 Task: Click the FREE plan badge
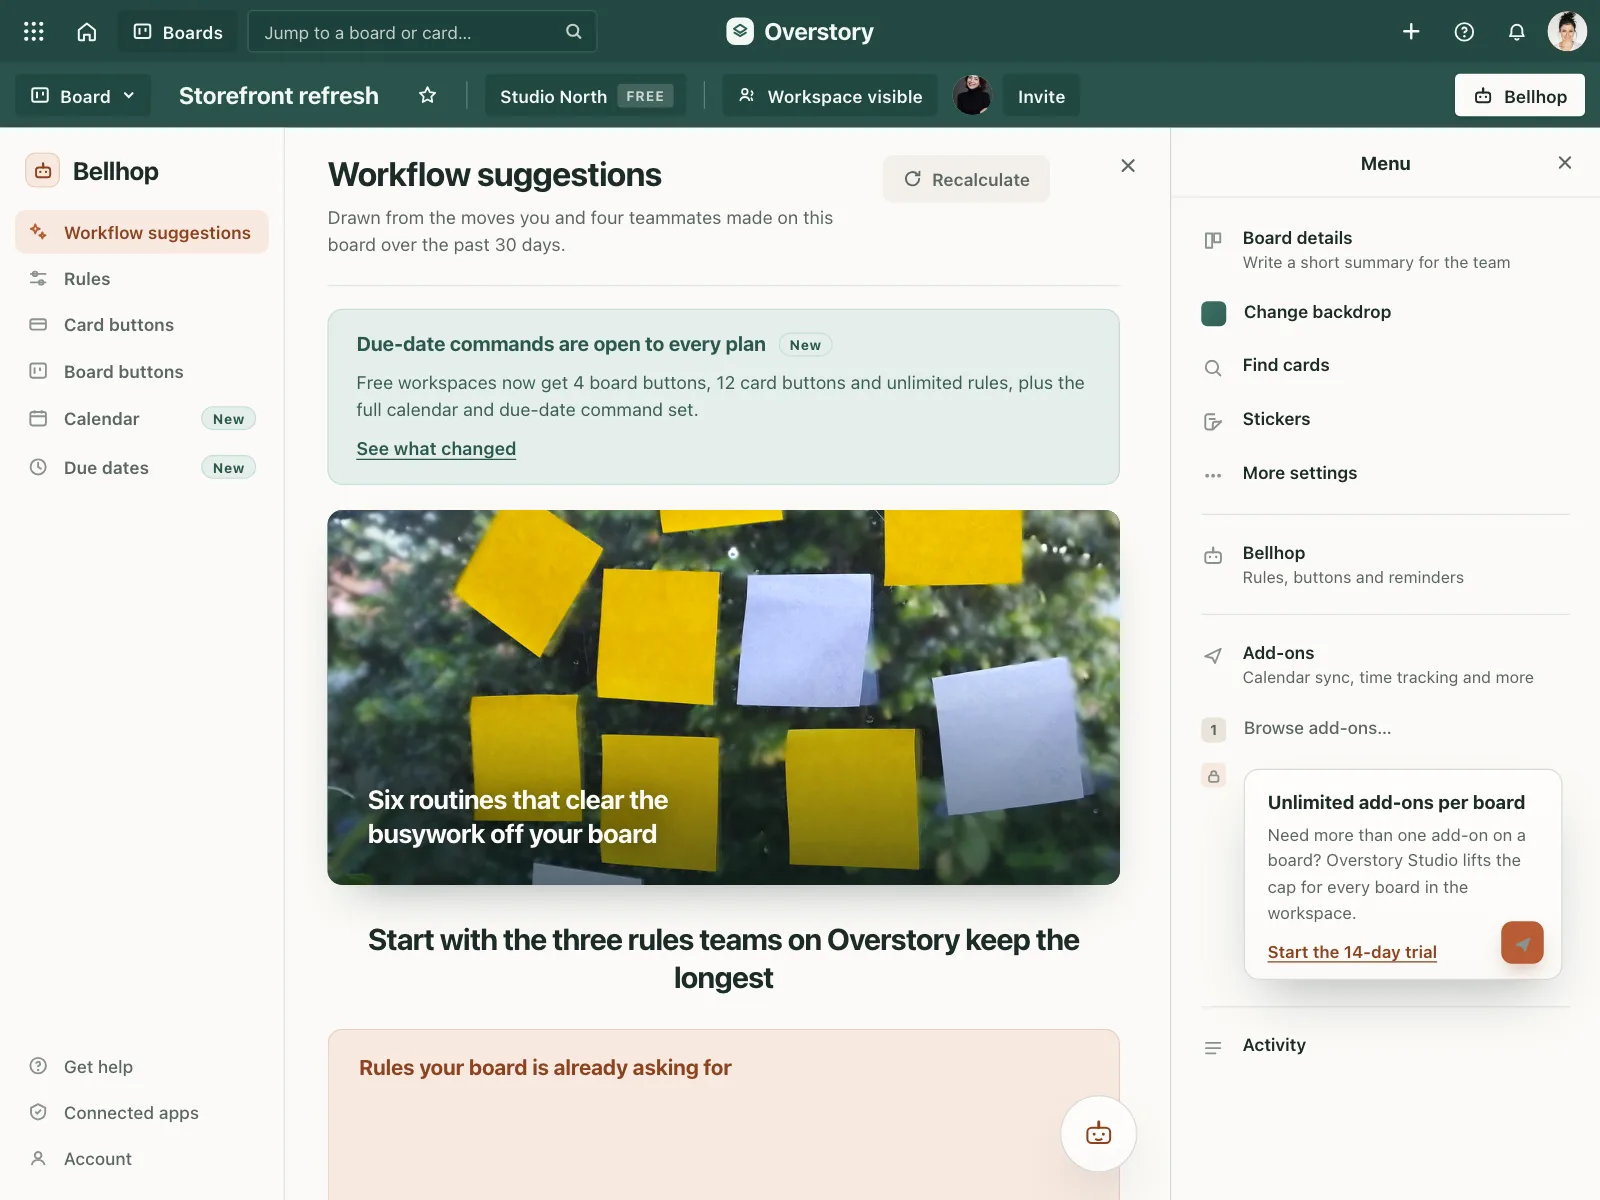point(645,96)
